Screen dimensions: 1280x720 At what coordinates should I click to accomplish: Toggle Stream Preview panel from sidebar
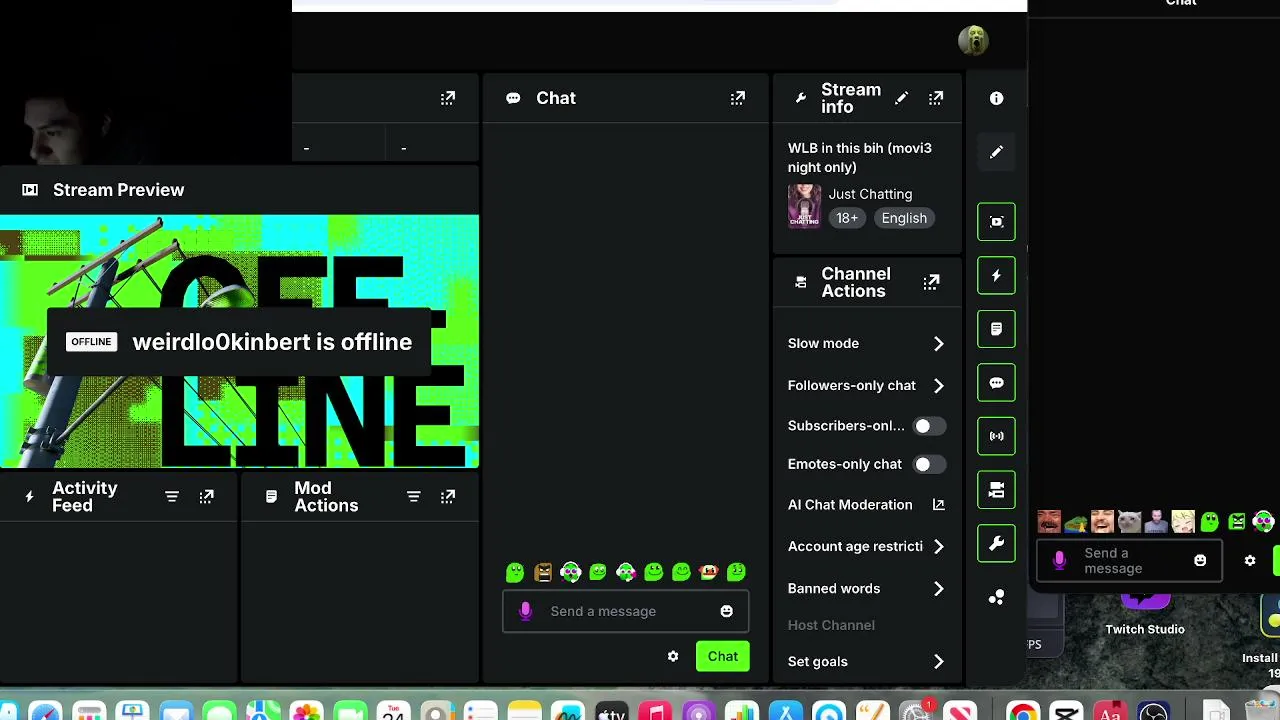coord(996,222)
